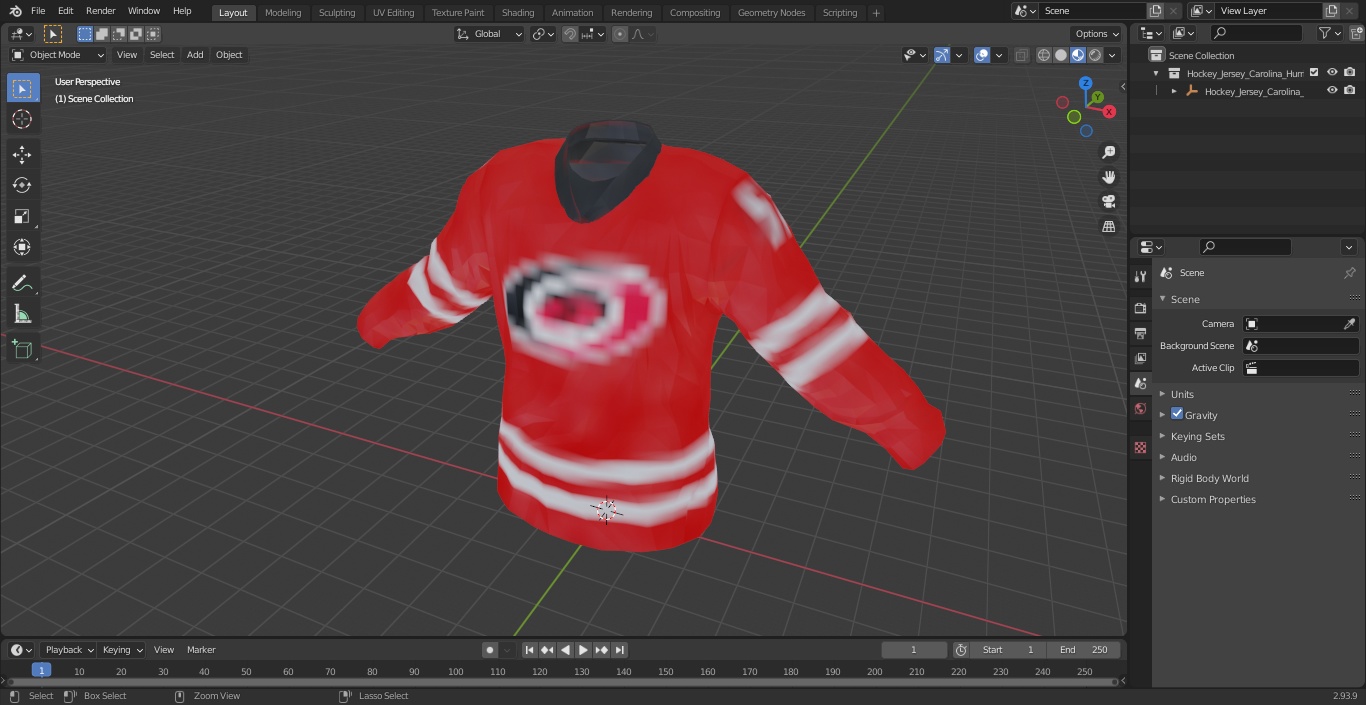The image size is (1366, 705).
Task: Jump to the last frame
Action: click(x=620, y=650)
